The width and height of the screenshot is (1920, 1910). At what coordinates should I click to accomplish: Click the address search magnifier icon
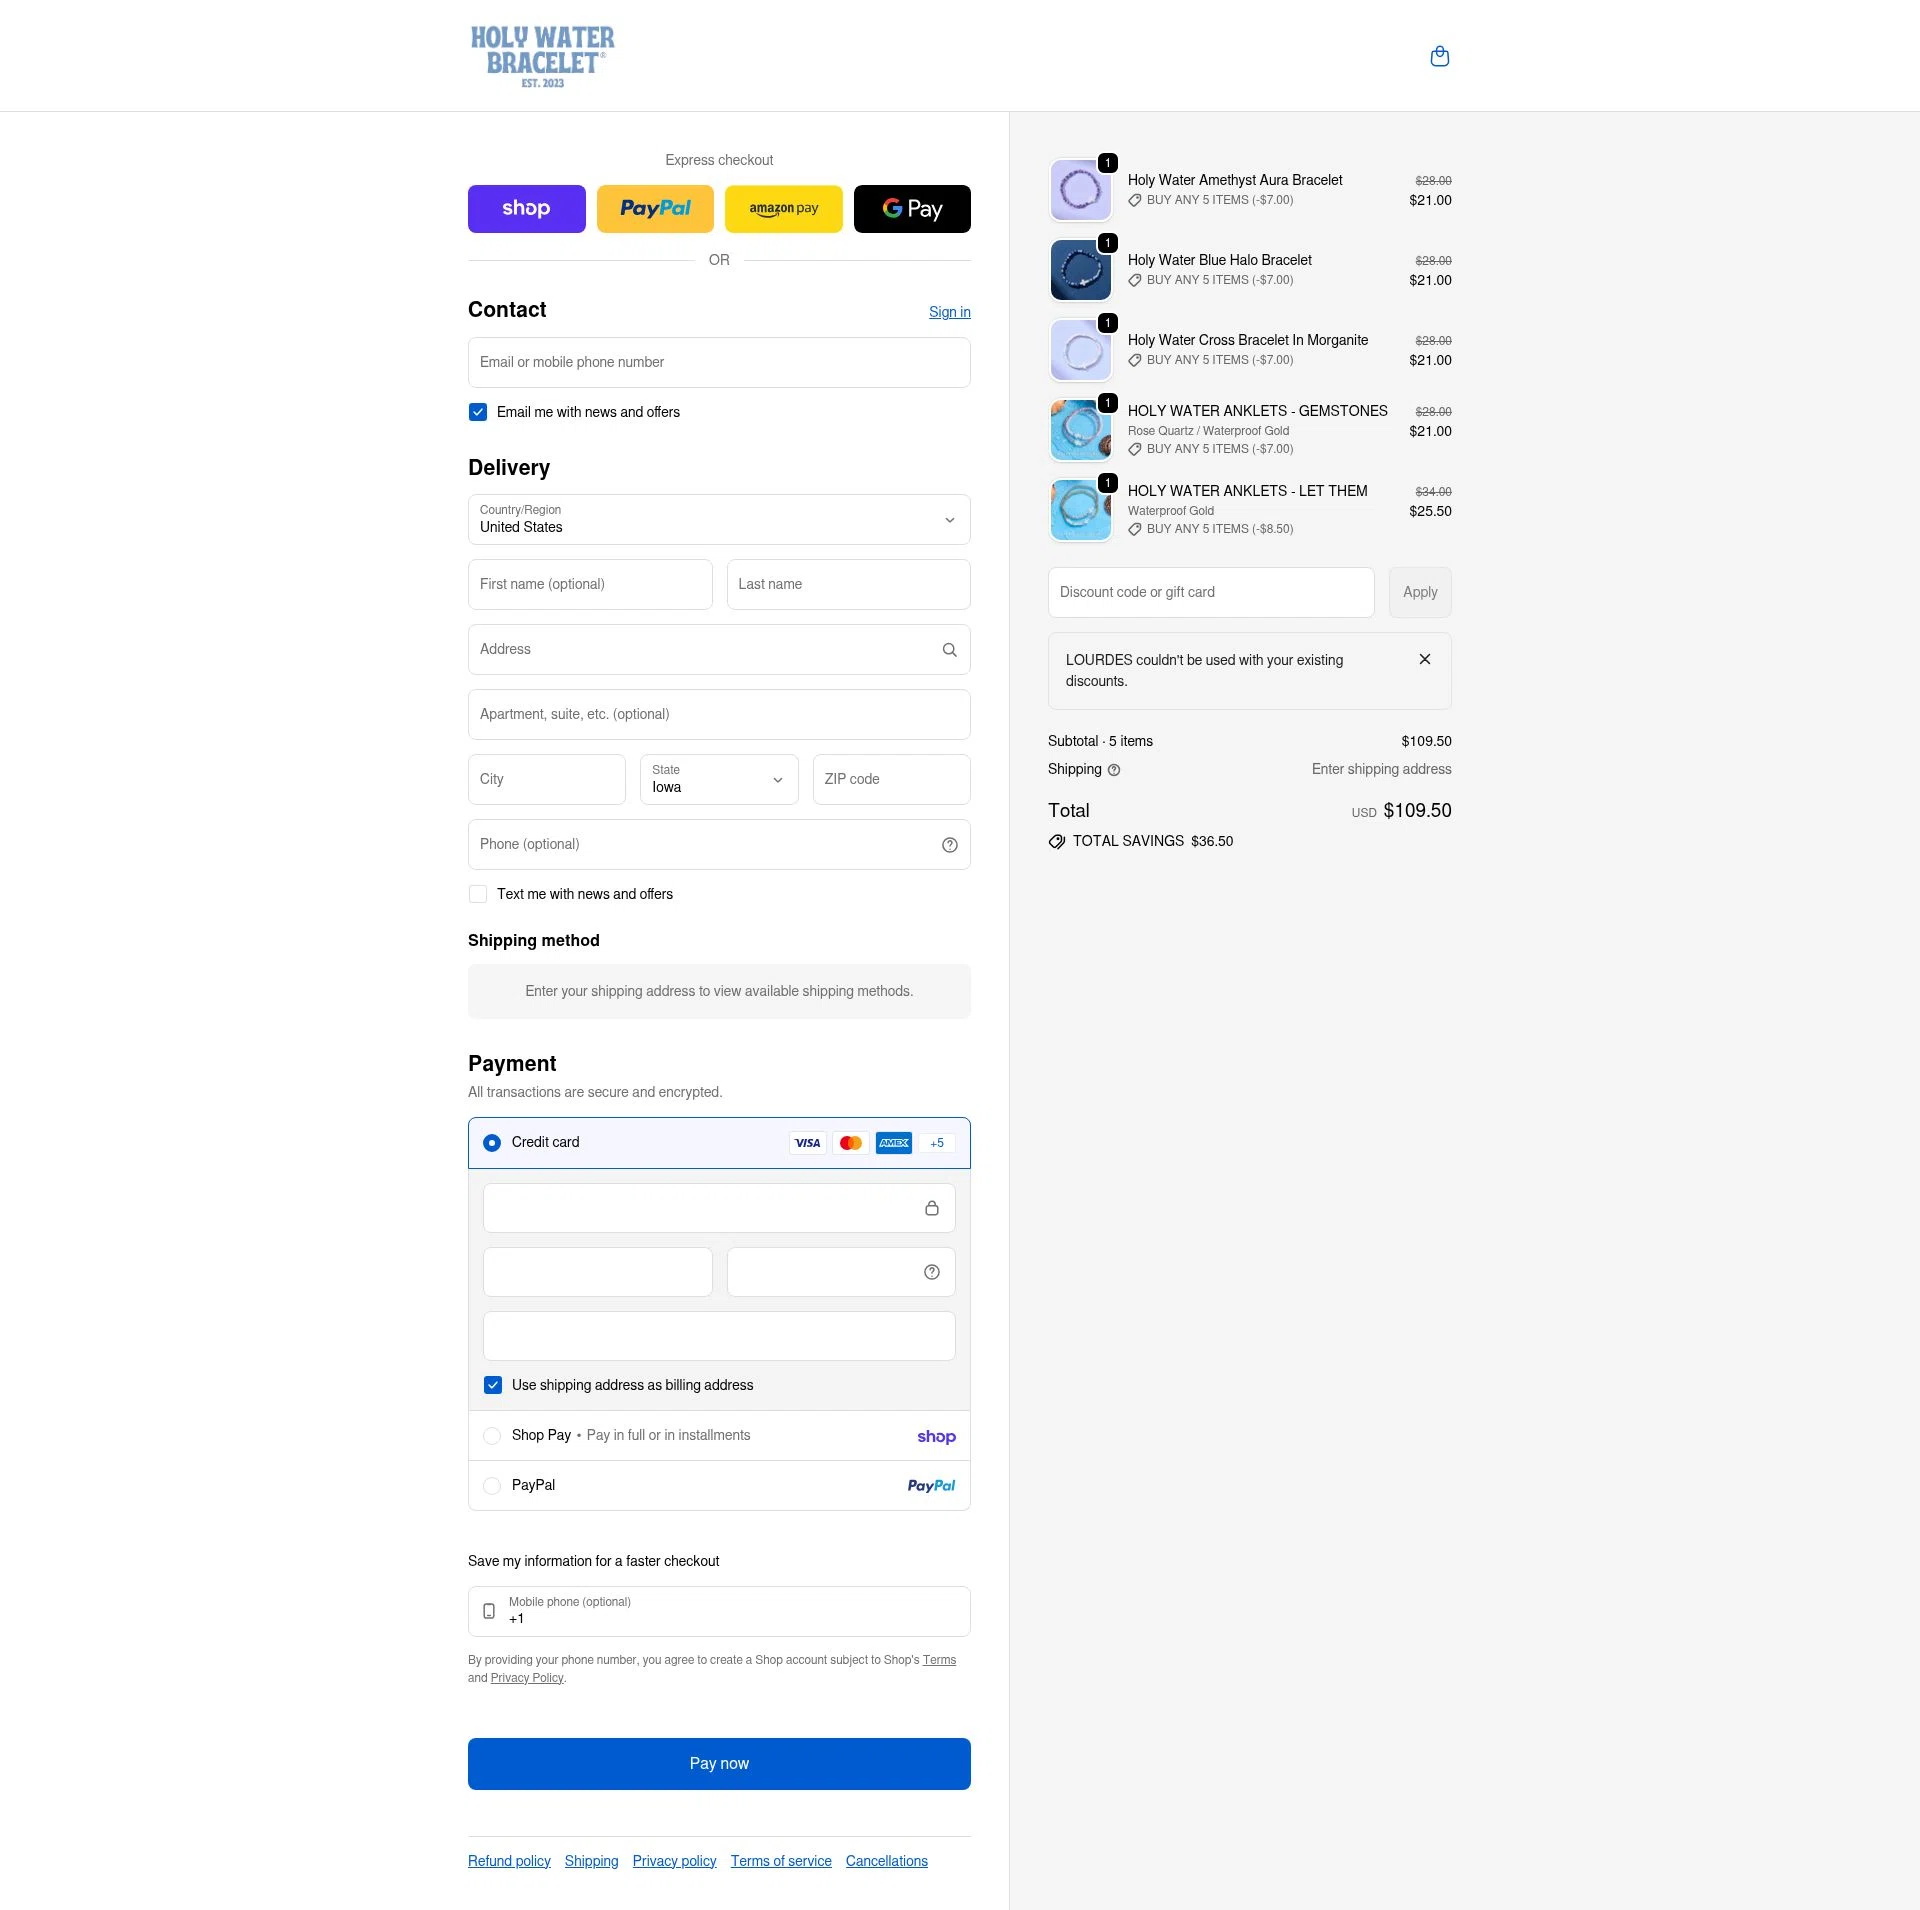(949, 649)
